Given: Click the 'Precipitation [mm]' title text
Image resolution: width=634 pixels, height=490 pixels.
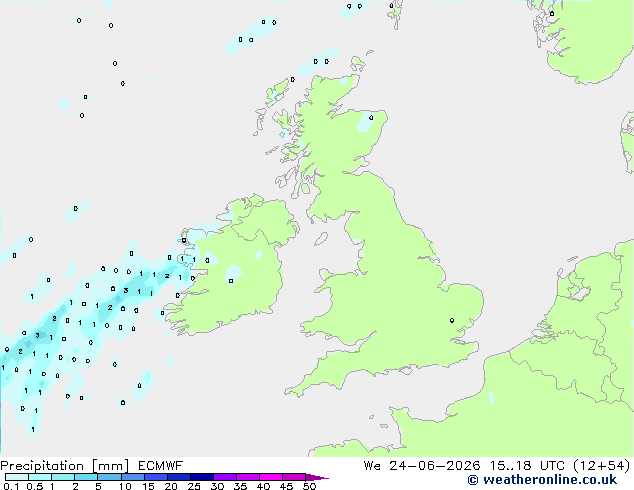Looking at the screenshot, I should [65, 466].
